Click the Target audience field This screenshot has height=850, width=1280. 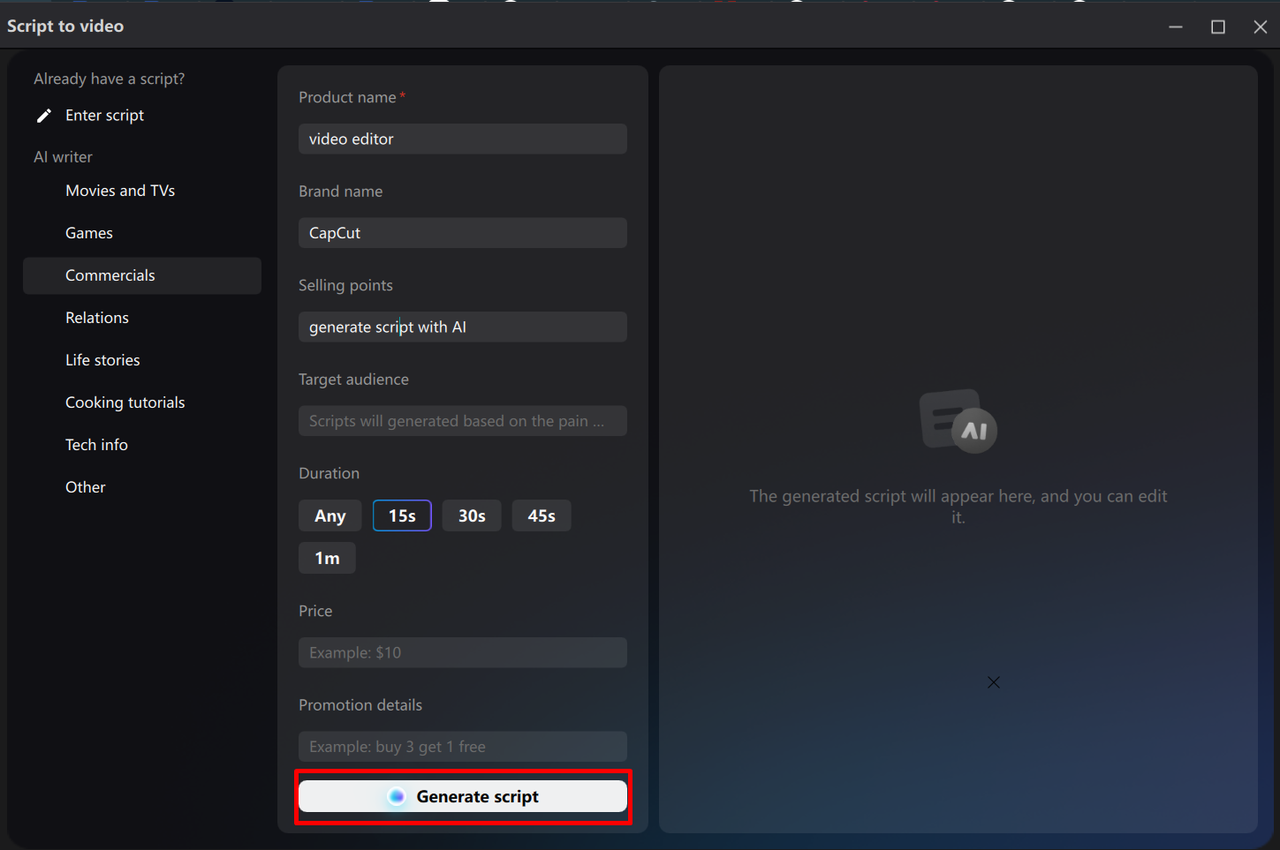click(x=462, y=420)
